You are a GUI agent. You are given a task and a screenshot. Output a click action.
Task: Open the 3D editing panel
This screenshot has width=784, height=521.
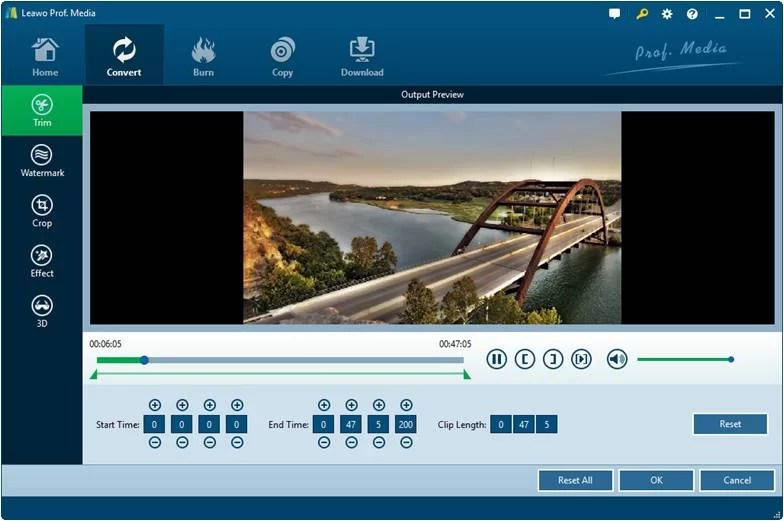pos(42,311)
